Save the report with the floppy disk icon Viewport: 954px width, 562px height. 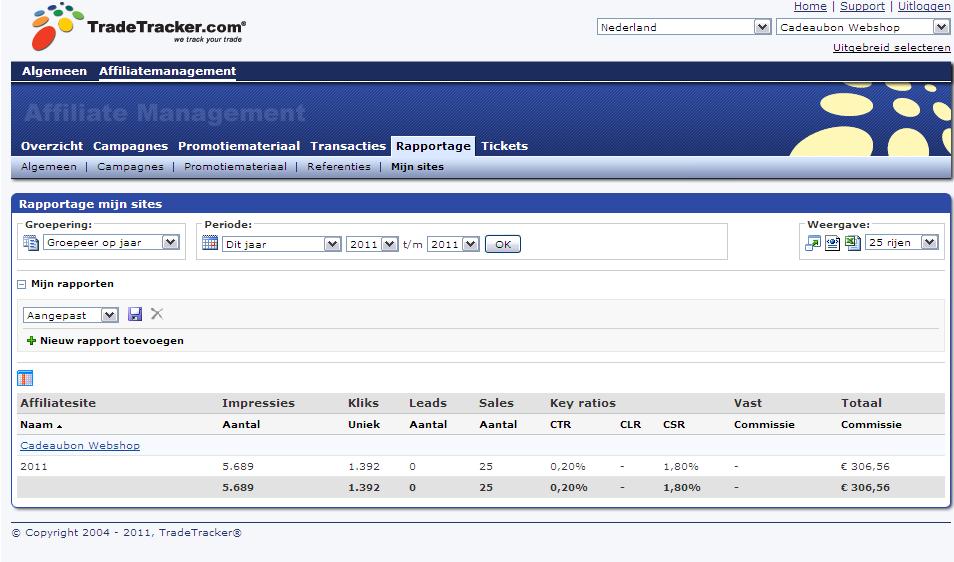pos(134,314)
